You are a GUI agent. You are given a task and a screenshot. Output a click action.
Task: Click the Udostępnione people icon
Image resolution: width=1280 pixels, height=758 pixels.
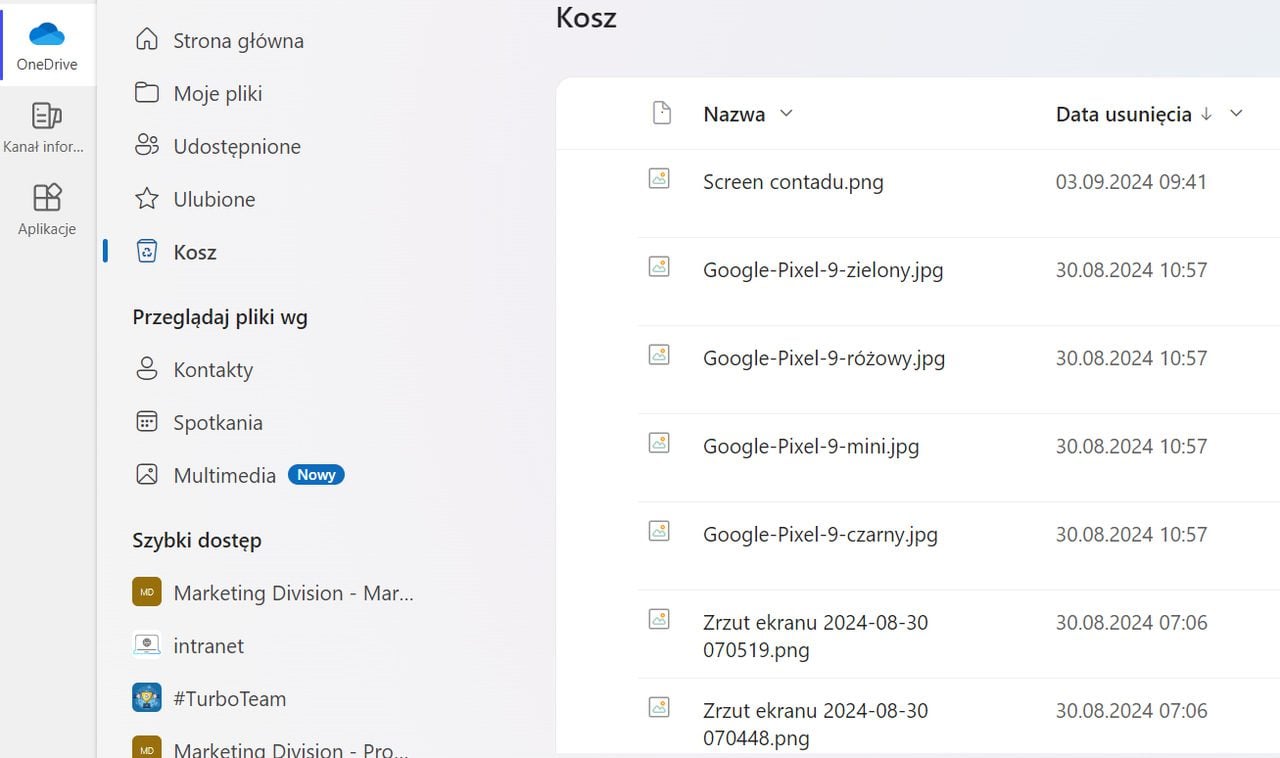tap(147, 146)
